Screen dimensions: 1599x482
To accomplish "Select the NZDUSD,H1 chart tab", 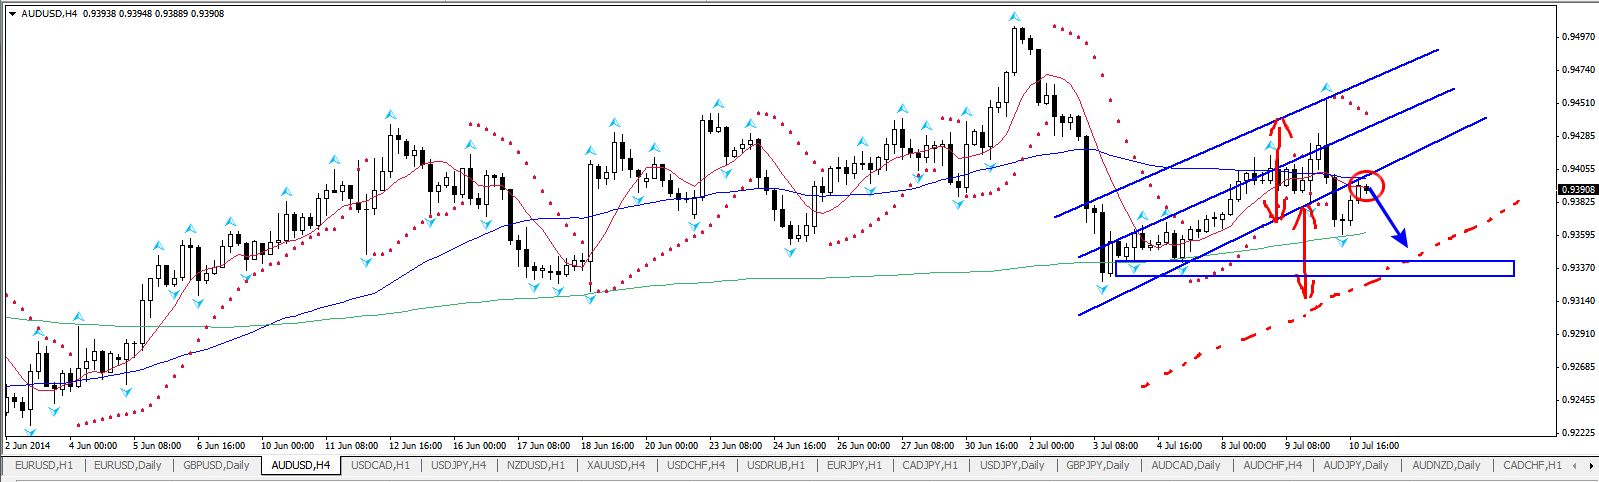I will (x=538, y=466).
